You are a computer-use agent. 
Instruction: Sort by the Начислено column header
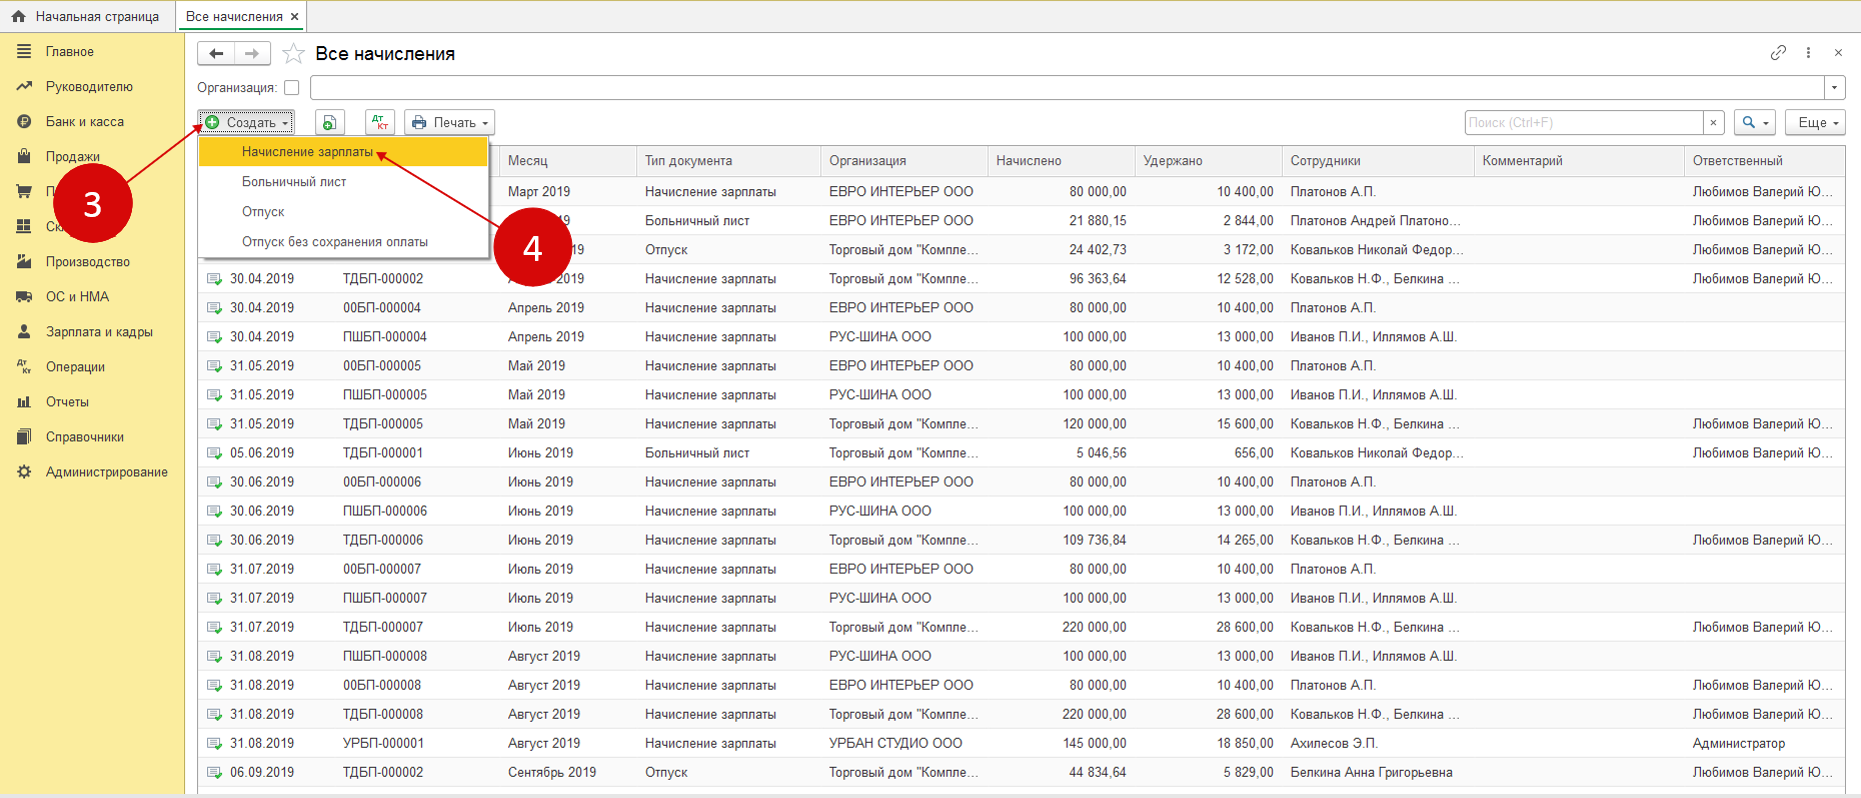[1061, 160]
